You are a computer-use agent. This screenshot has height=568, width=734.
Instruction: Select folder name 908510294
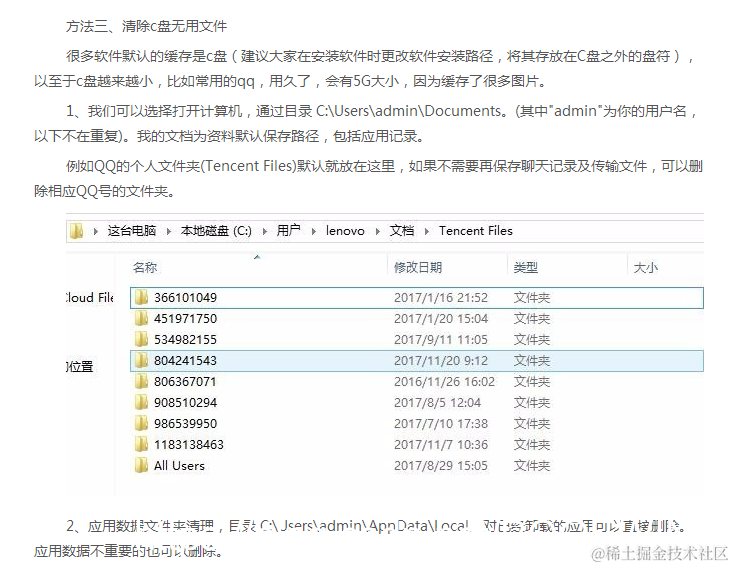(185, 403)
